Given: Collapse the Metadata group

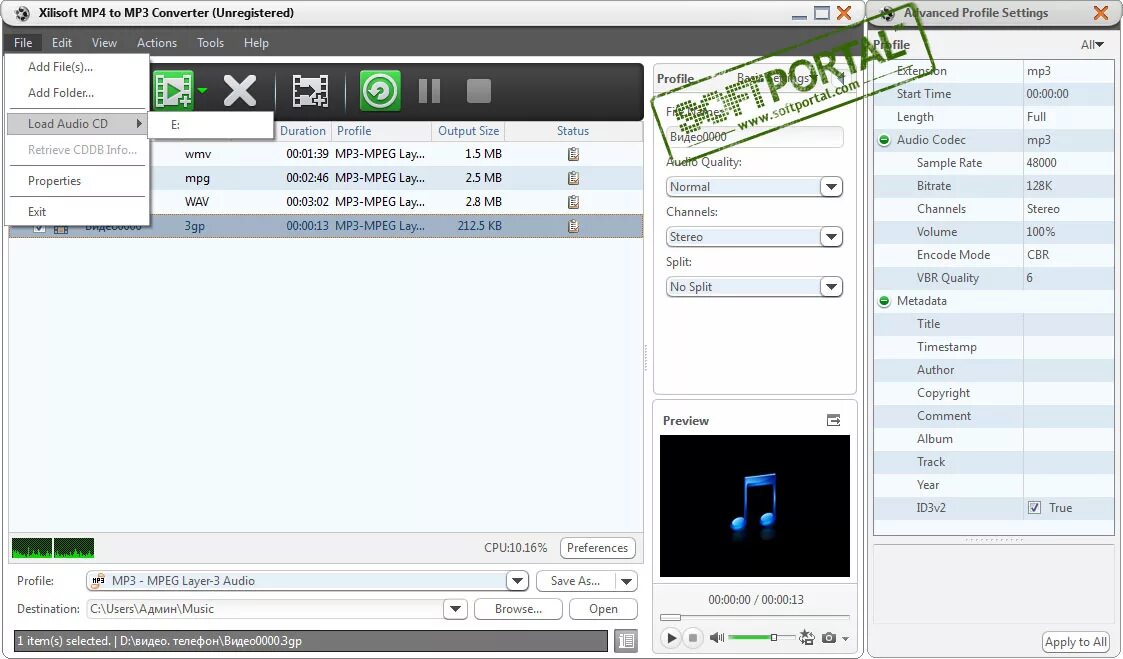Looking at the screenshot, I should 885,302.
